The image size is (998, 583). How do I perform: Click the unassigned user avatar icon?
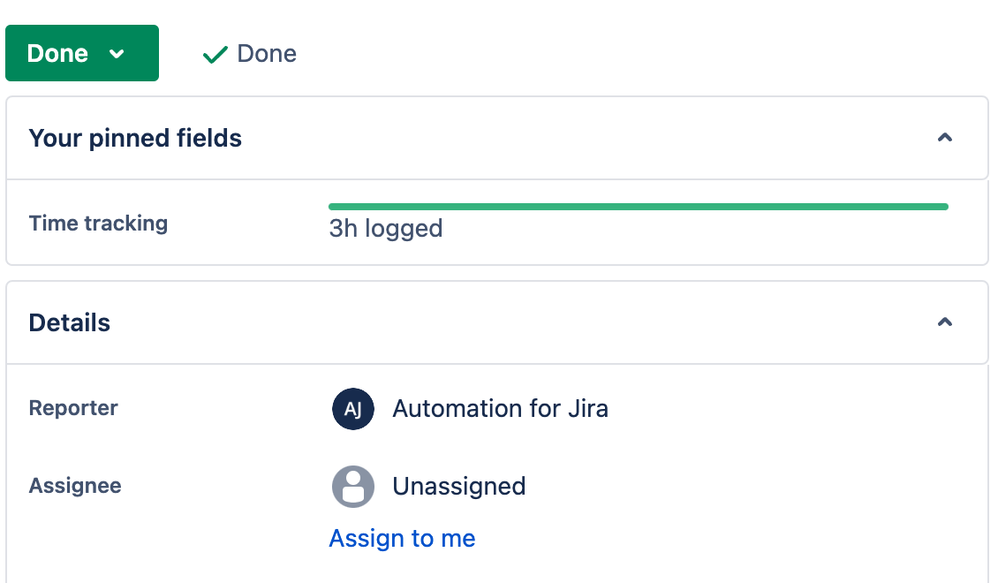(x=353, y=486)
